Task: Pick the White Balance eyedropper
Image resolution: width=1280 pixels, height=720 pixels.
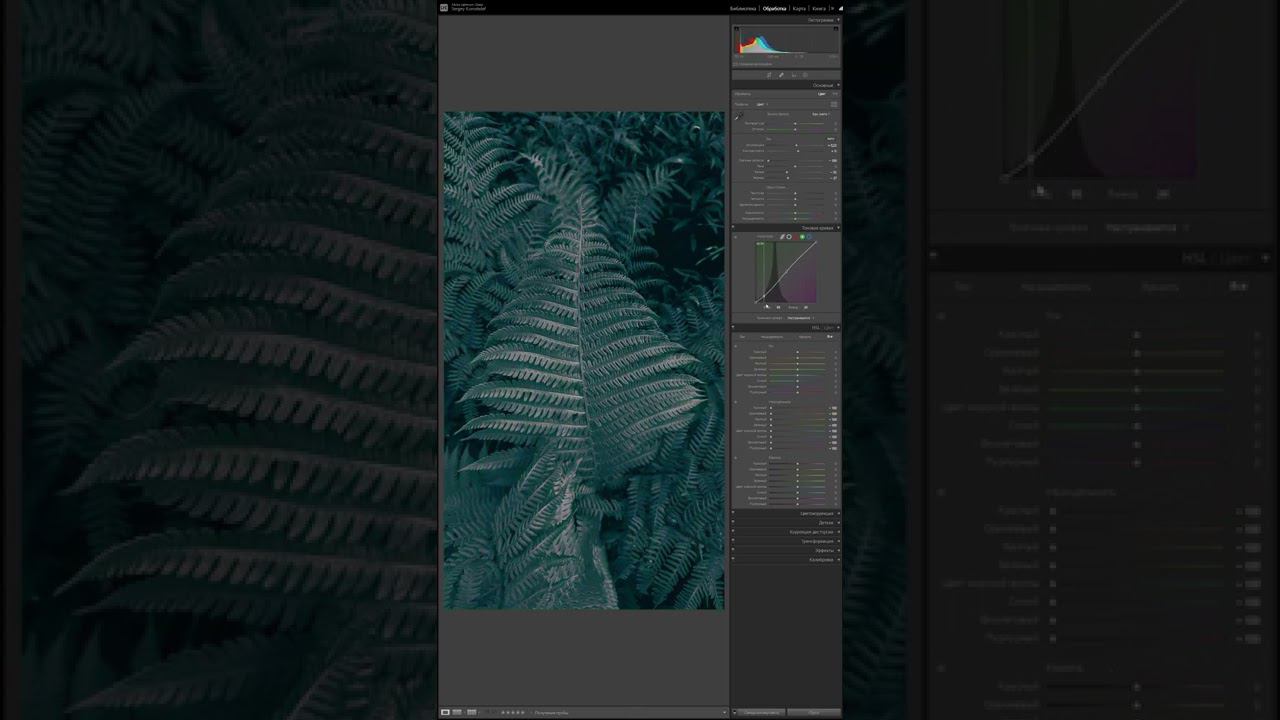Action: point(739,117)
